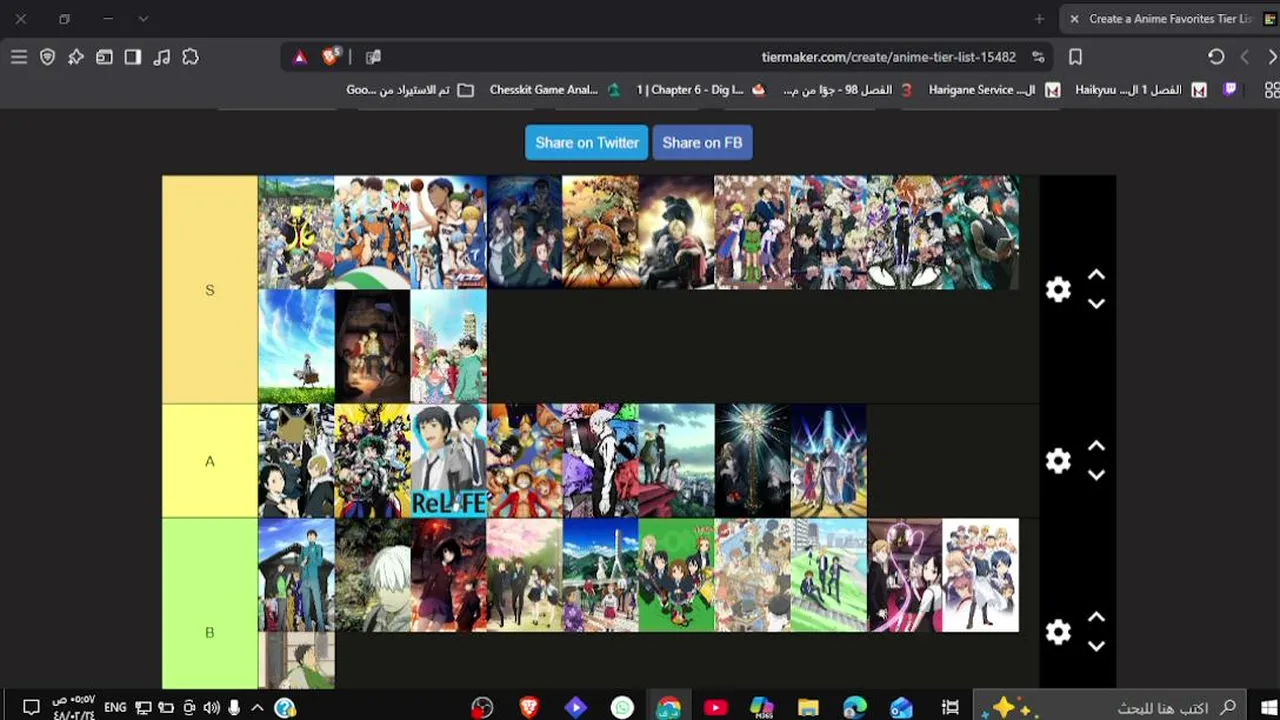Move B tier down with arrow
Screen dimensions: 1280x720
pyautogui.click(x=1096, y=646)
